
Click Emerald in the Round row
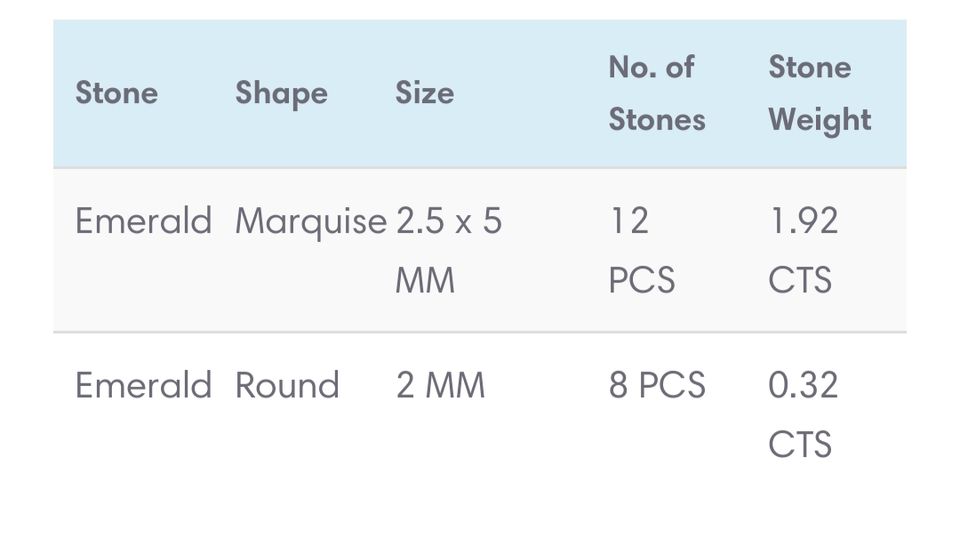pos(143,385)
